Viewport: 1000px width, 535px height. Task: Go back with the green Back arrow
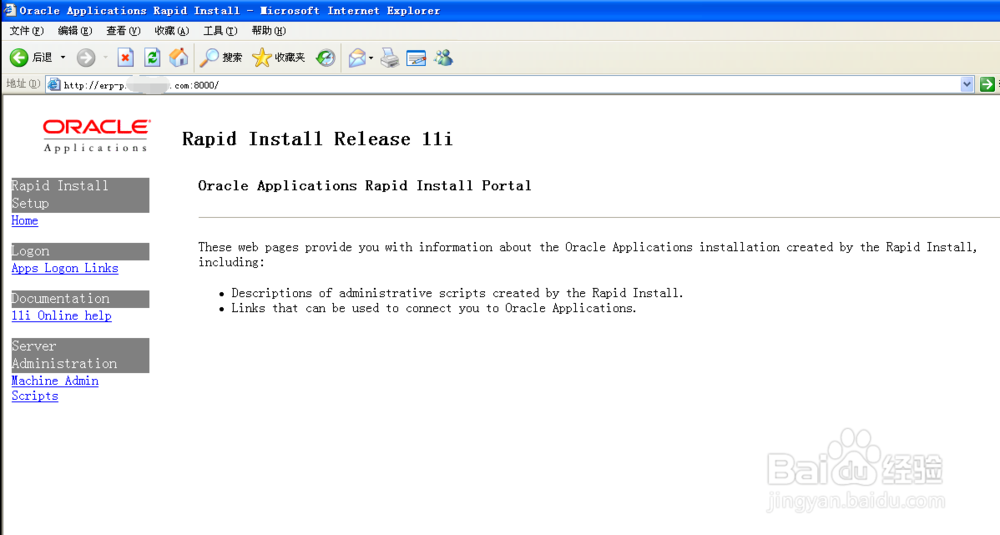point(19,58)
